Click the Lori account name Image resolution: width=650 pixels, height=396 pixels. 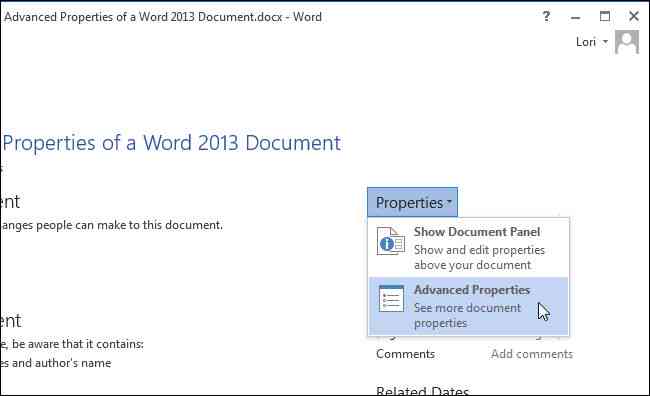tap(586, 42)
